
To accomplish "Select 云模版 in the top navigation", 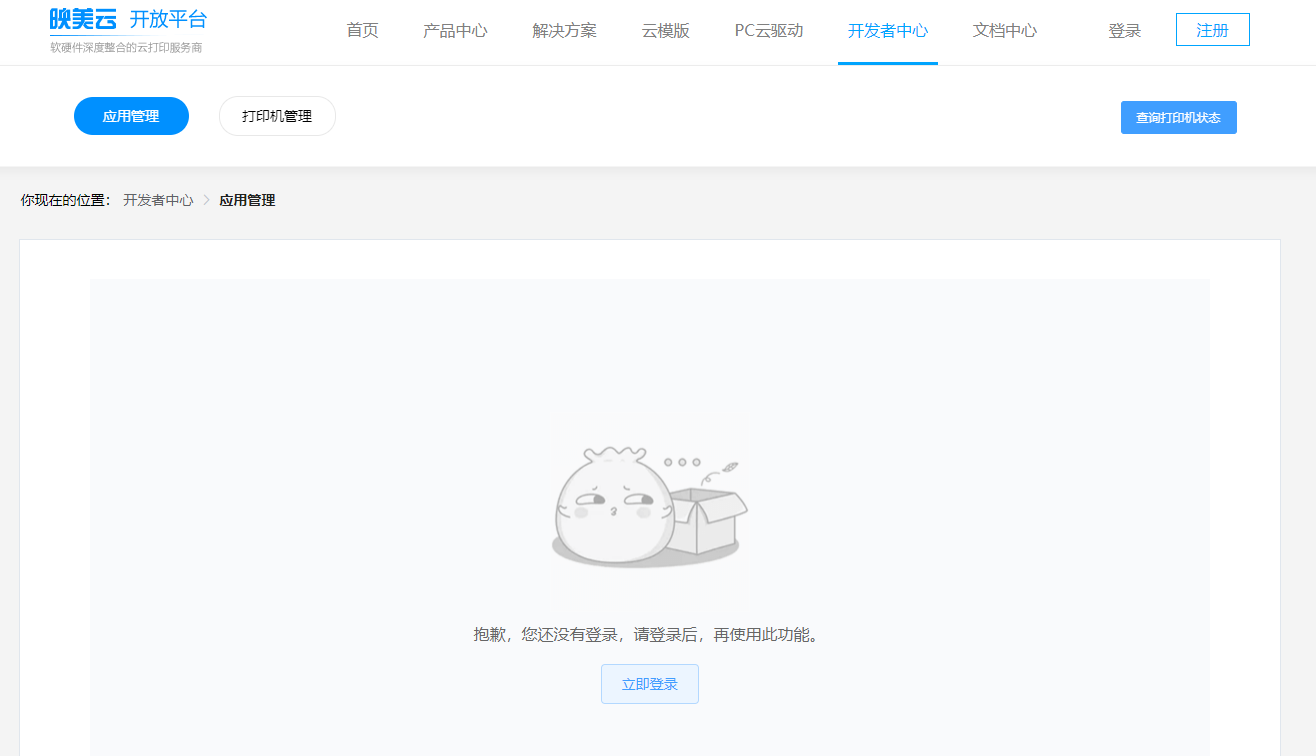I will pyautogui.click(x=665, y=31).
